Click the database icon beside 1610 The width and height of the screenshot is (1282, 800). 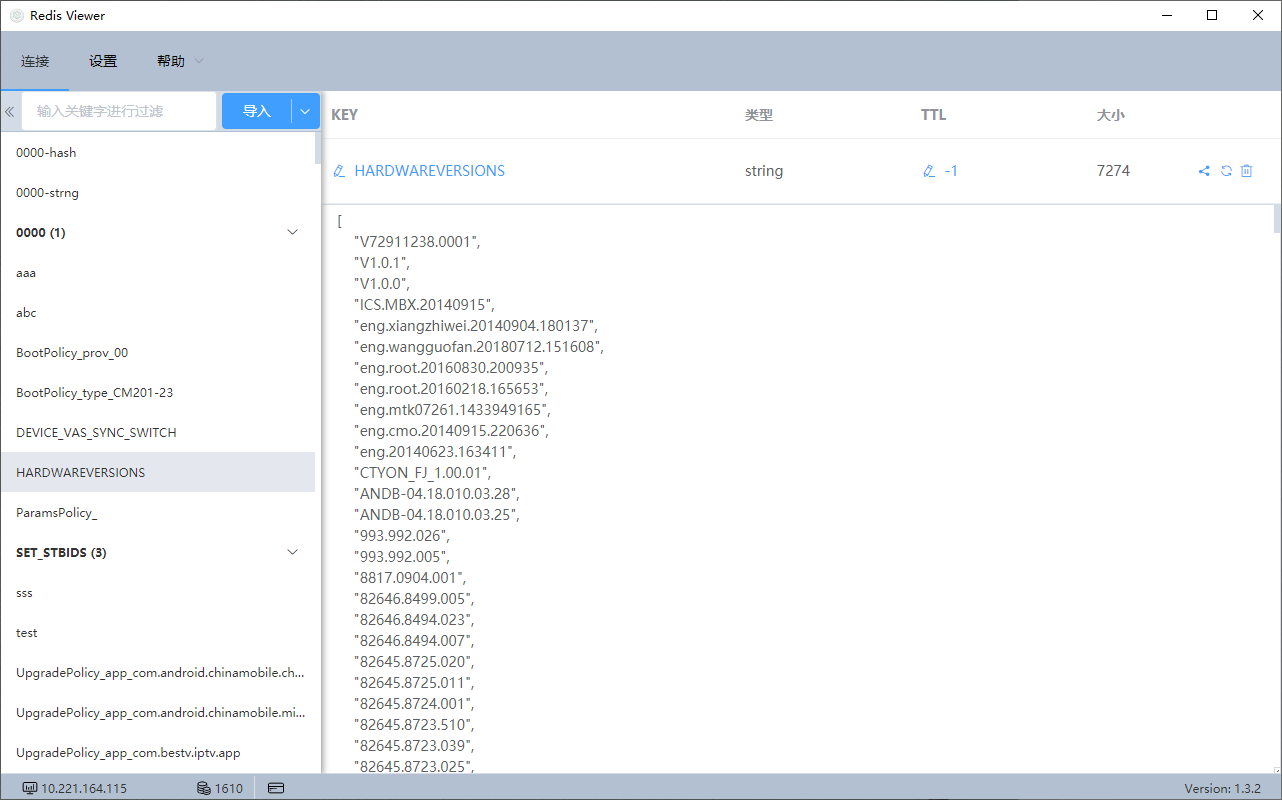[203, 788]
